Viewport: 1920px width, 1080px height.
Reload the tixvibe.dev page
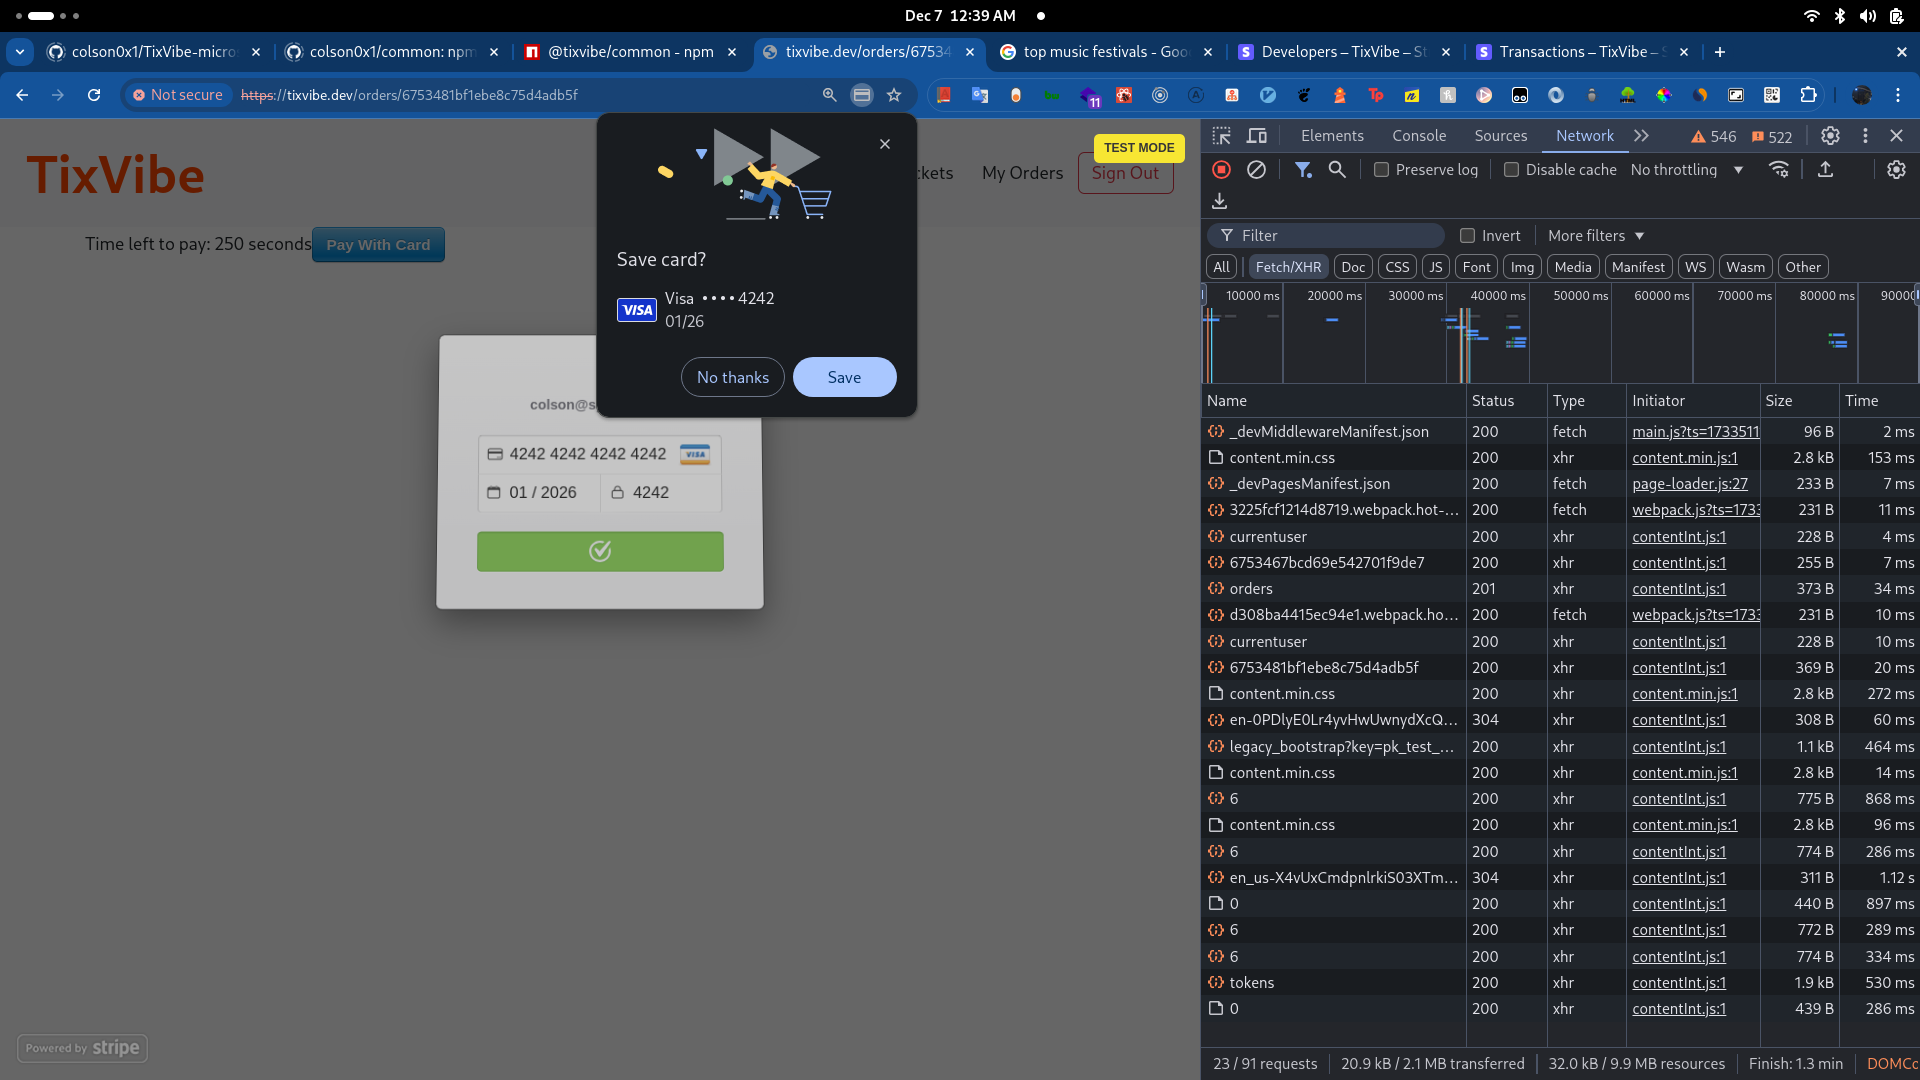tap(94, 95)
